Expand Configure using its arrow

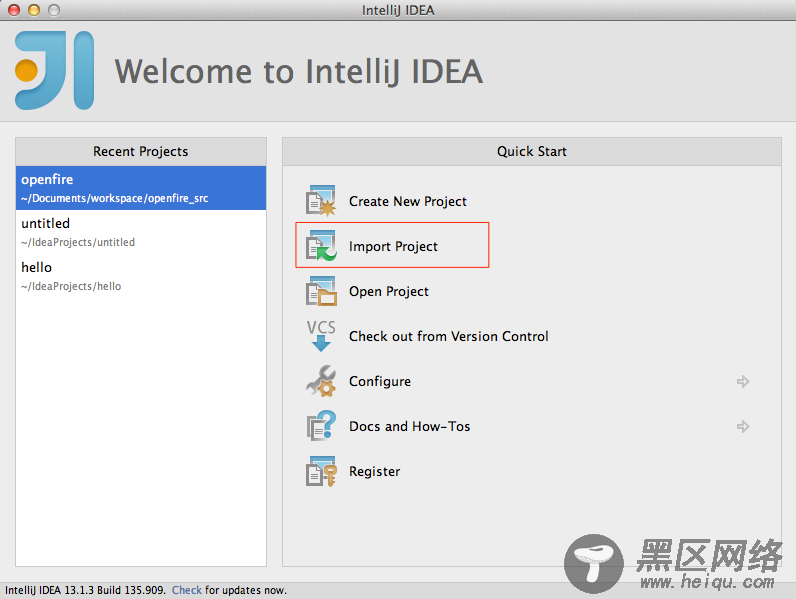pyautogui.click(x=743, y=381)
